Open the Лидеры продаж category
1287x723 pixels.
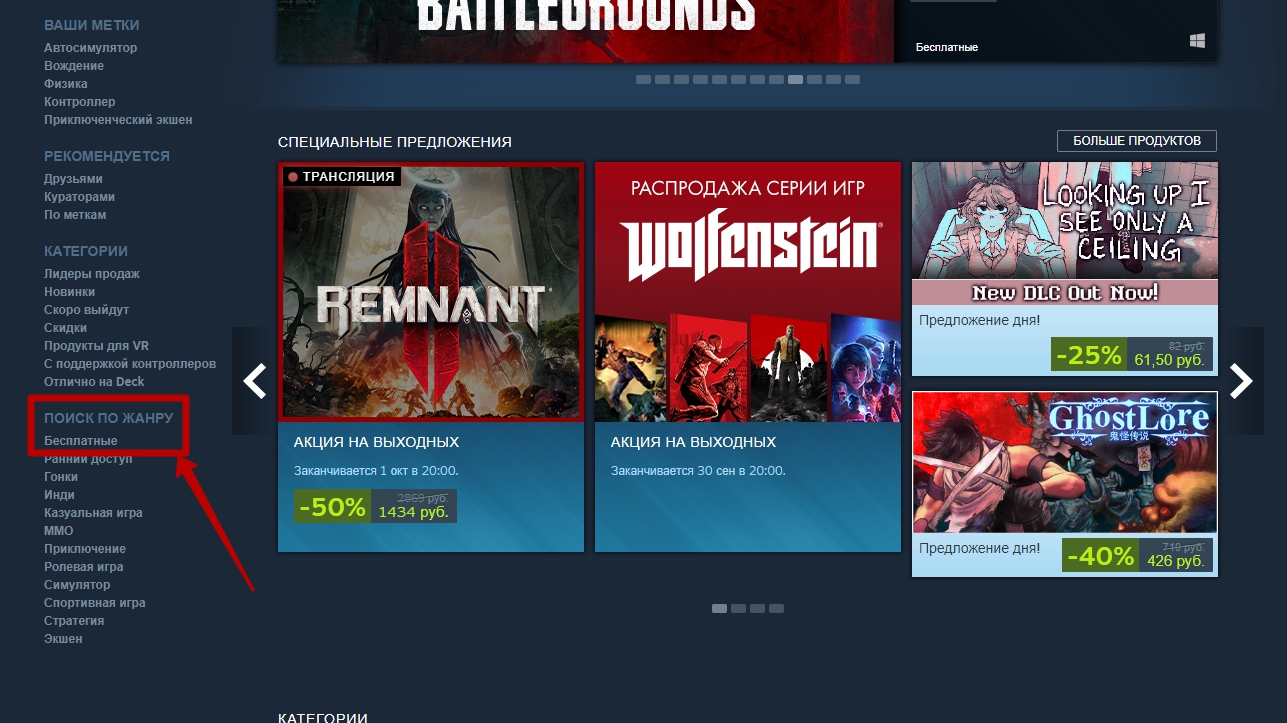pyautogui.click(x=92, y=274)
